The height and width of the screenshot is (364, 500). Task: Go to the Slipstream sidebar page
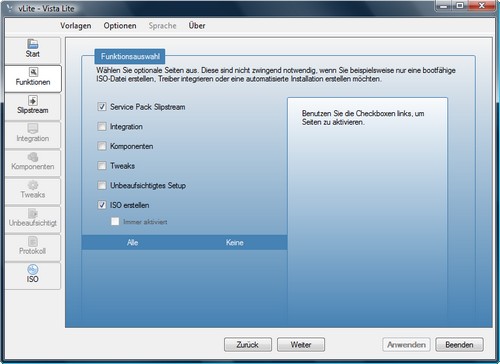point(33,106)
